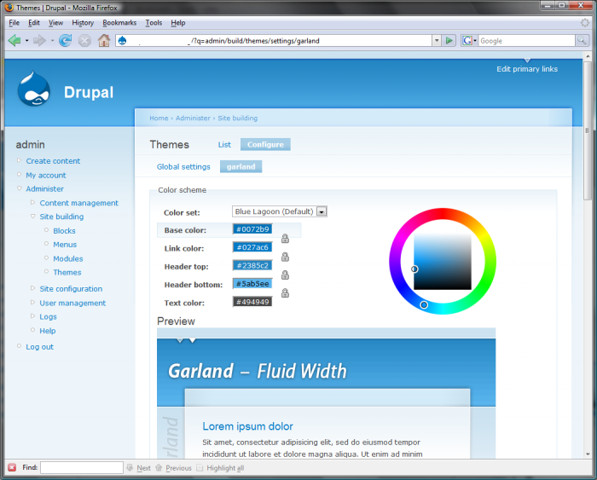Screen dimensions: 597x480
Task: Click the Home breadcrumb link
Action: tap(159, 118)
